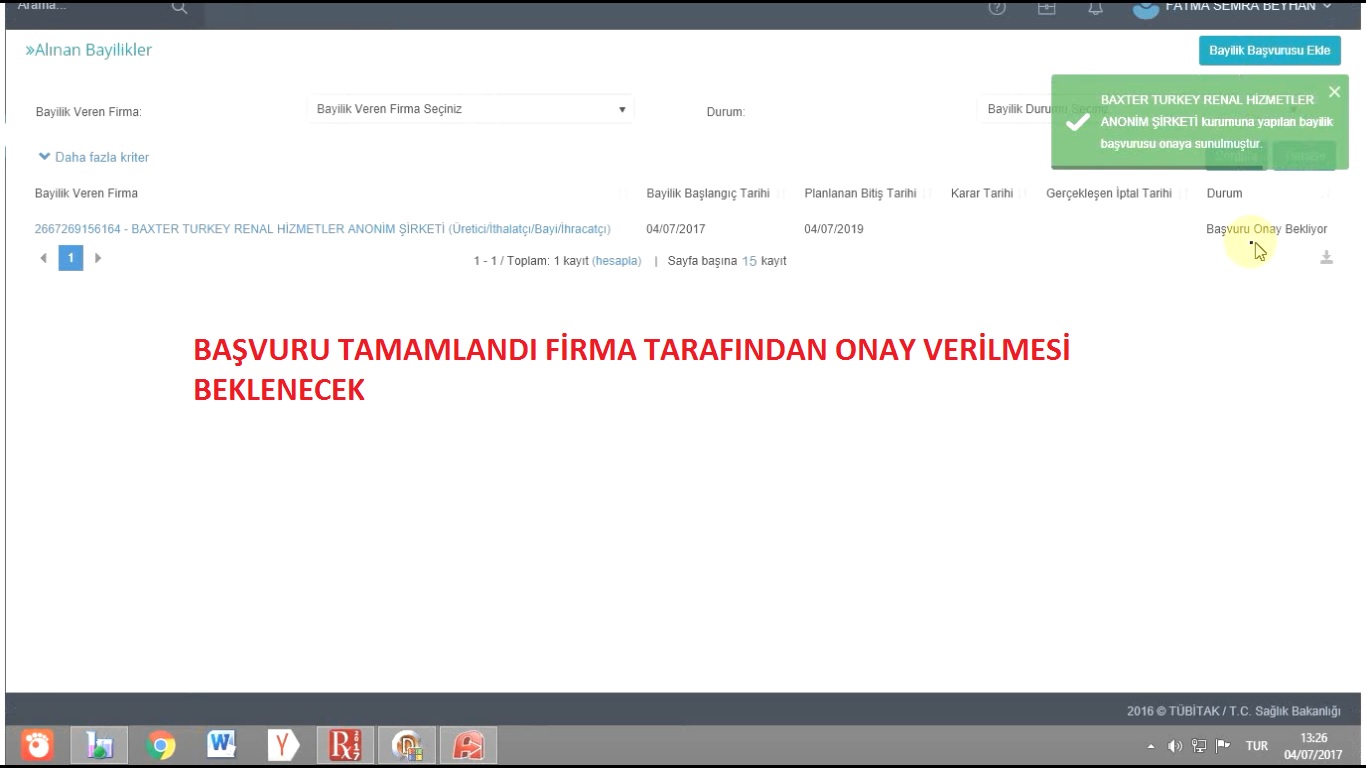Close the green BAXTER notification toast

[x=1334, y=92]
